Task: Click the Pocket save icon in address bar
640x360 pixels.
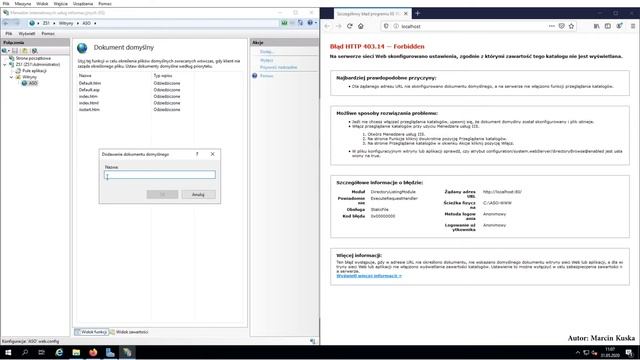Action: click(562, 26)
